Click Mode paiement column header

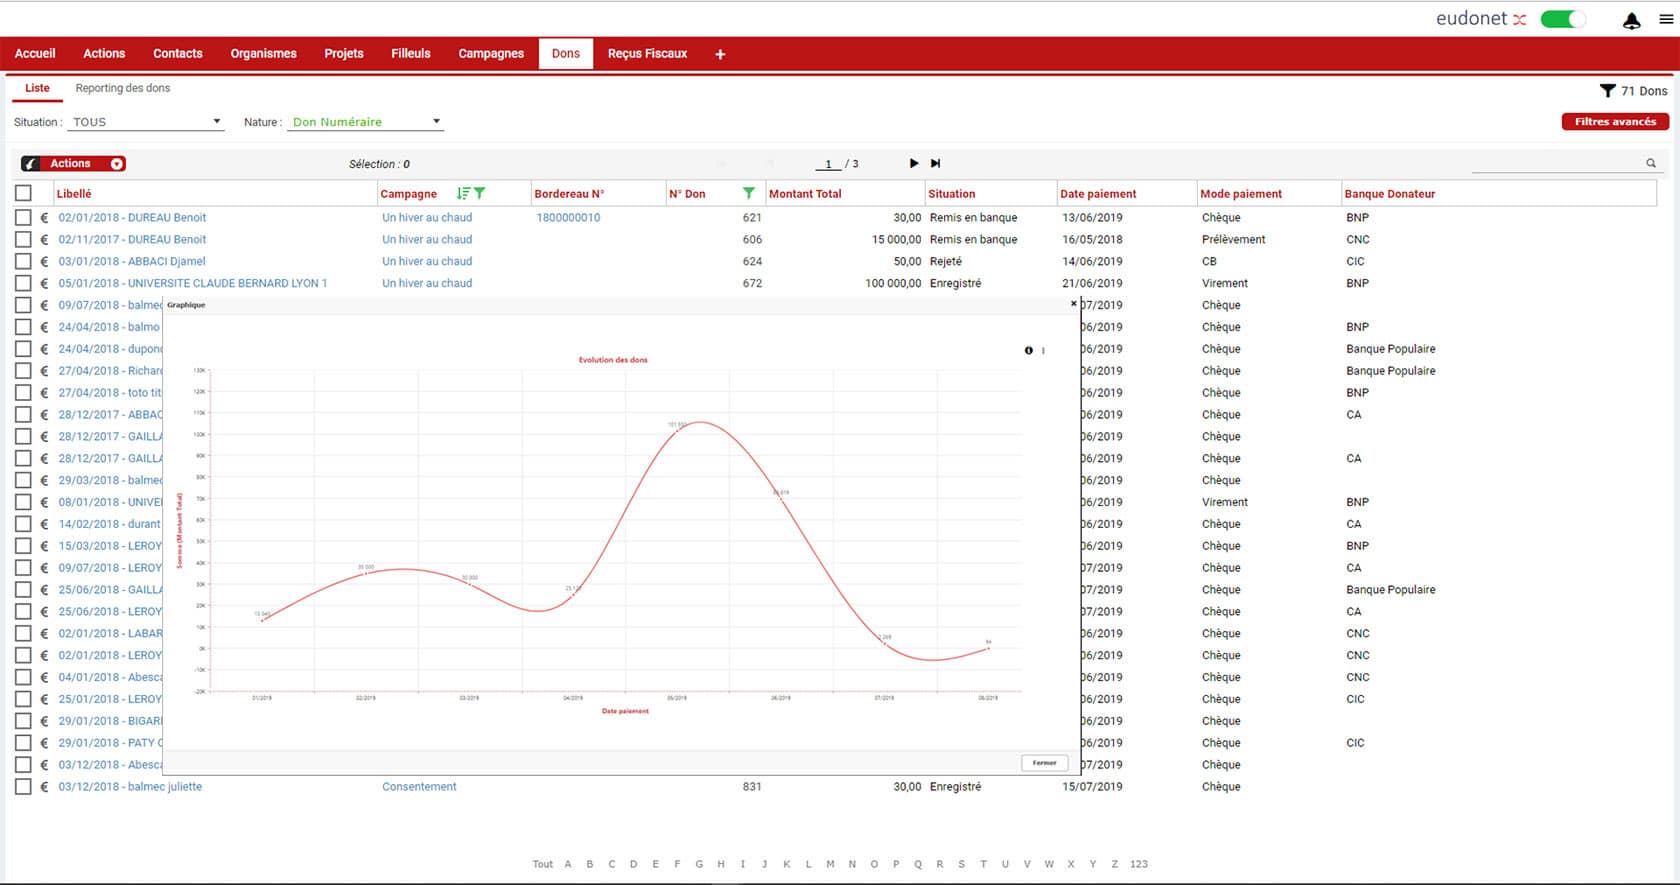click(1241, 194)
